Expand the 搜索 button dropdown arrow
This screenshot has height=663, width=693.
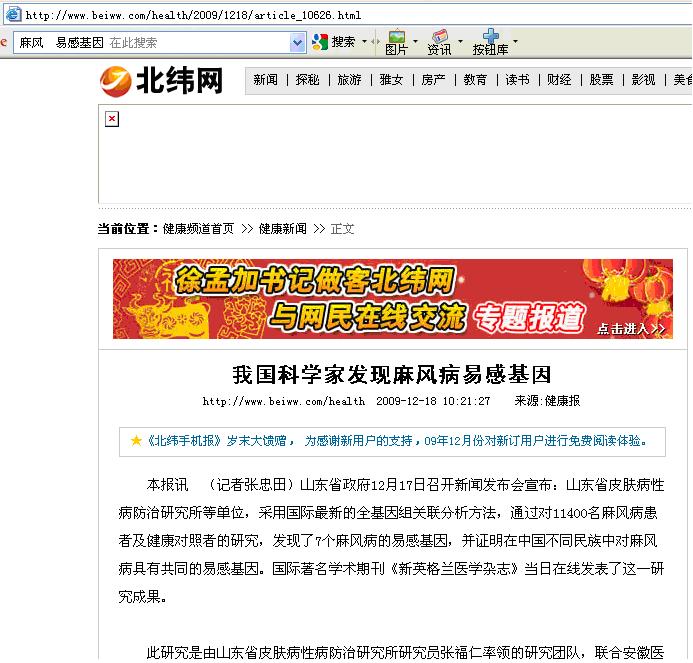[x=365, y=42]
